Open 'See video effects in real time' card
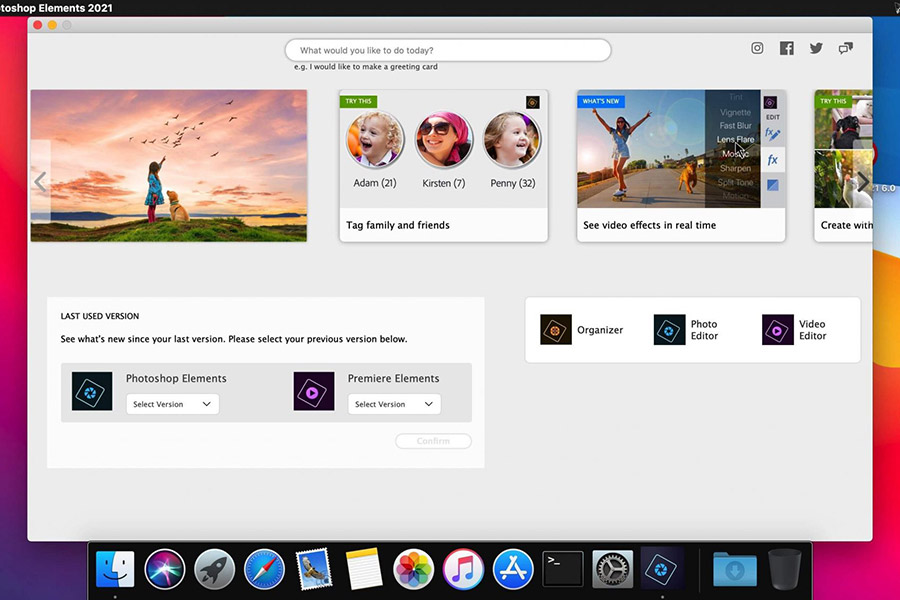Screen dimensions: 900x600 [x=681, y=166]
